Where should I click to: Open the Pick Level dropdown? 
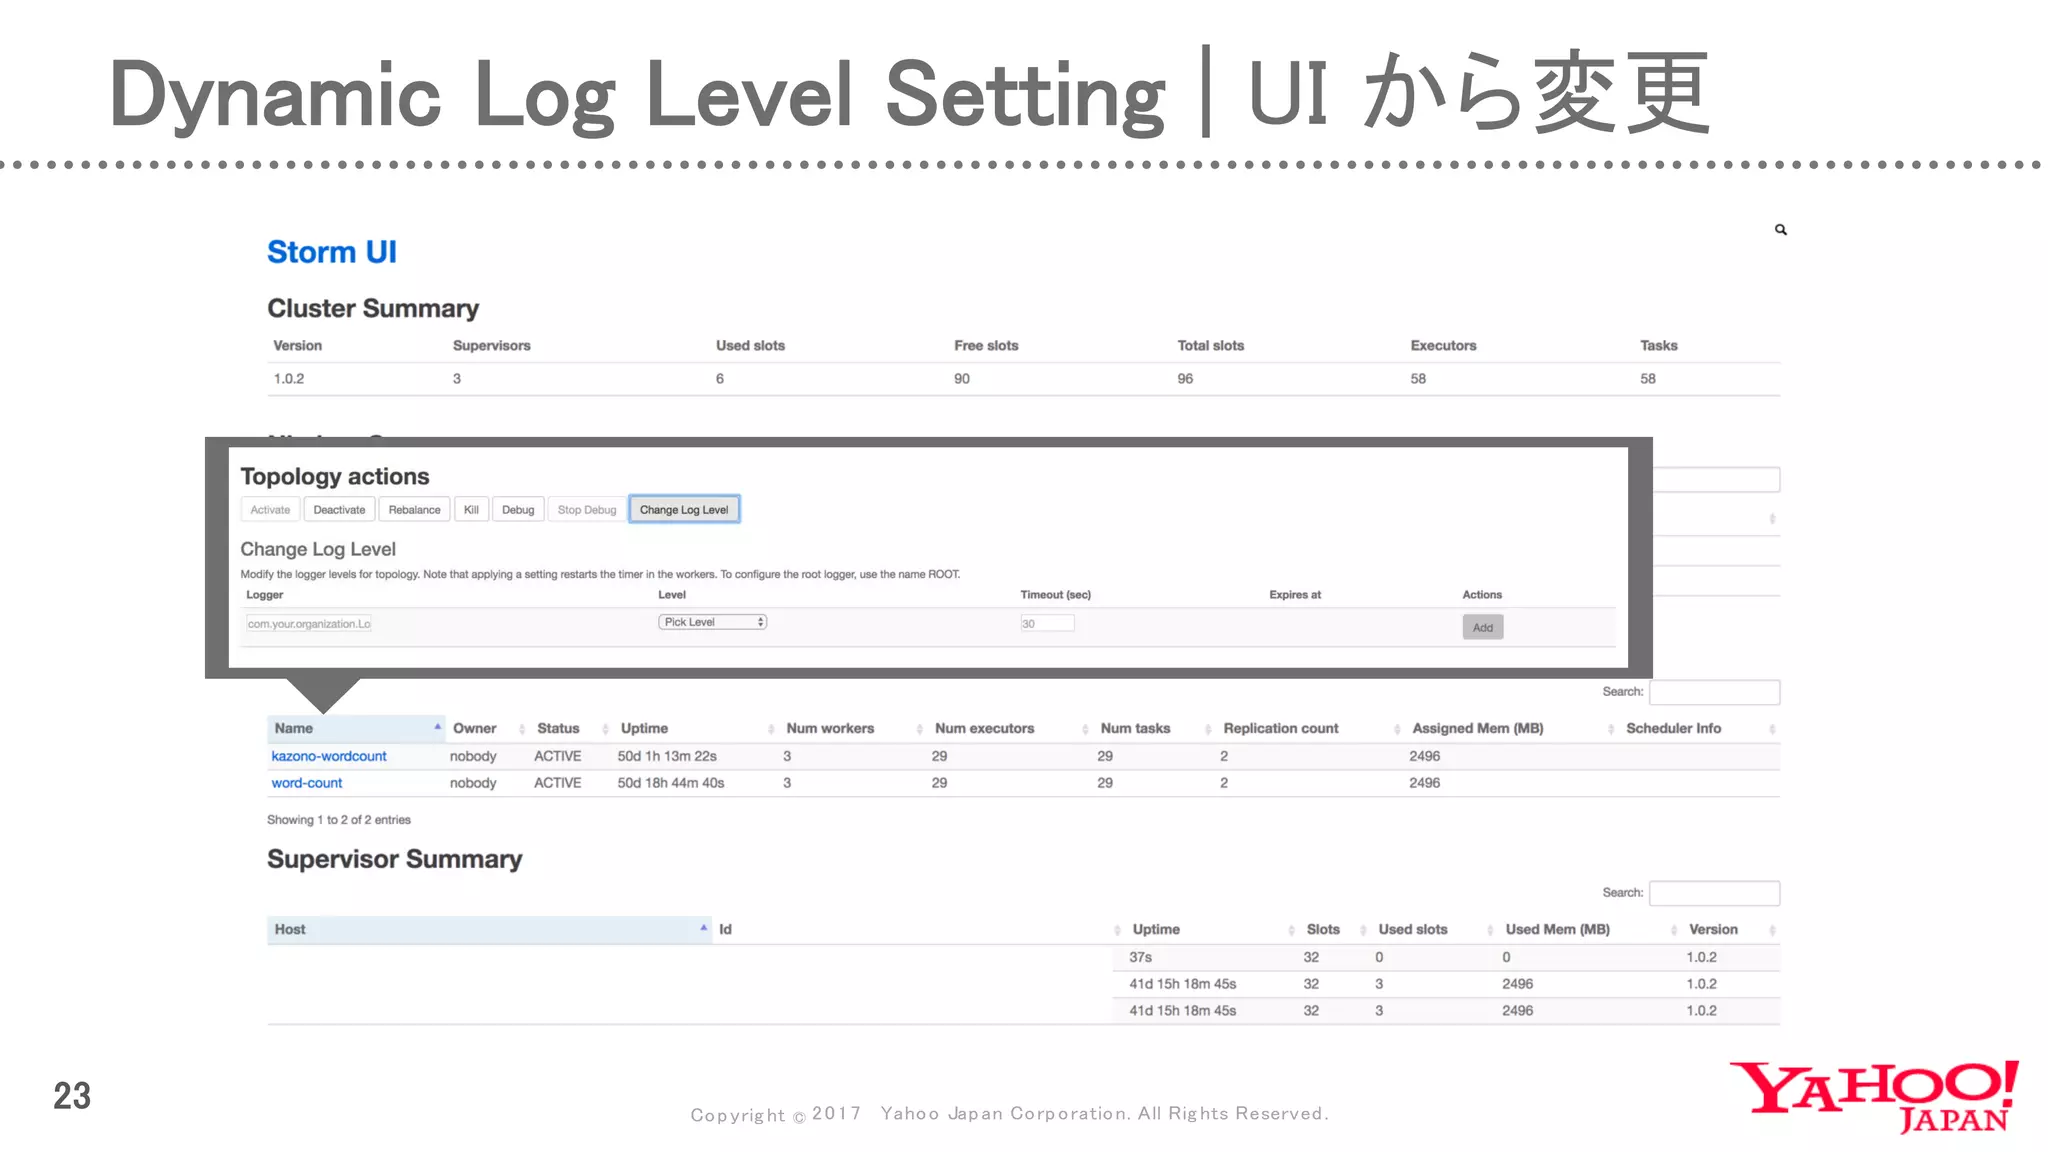[x=712, y=622]
